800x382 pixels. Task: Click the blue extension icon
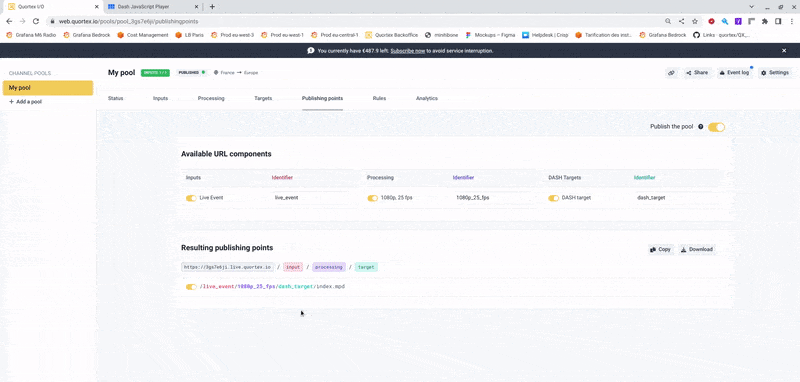click(724, 21)
